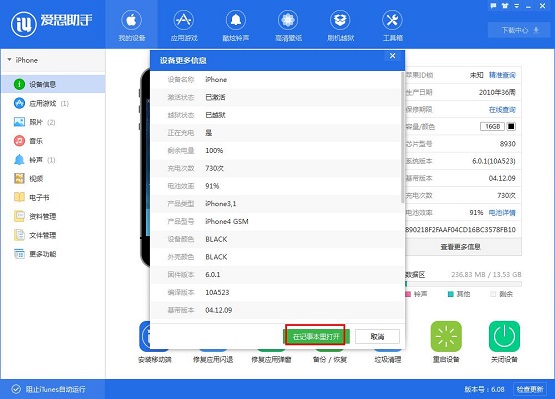Screen dimensions: 555x399
Task: Select 设备信息 in the sidebar
Action: 53,84
